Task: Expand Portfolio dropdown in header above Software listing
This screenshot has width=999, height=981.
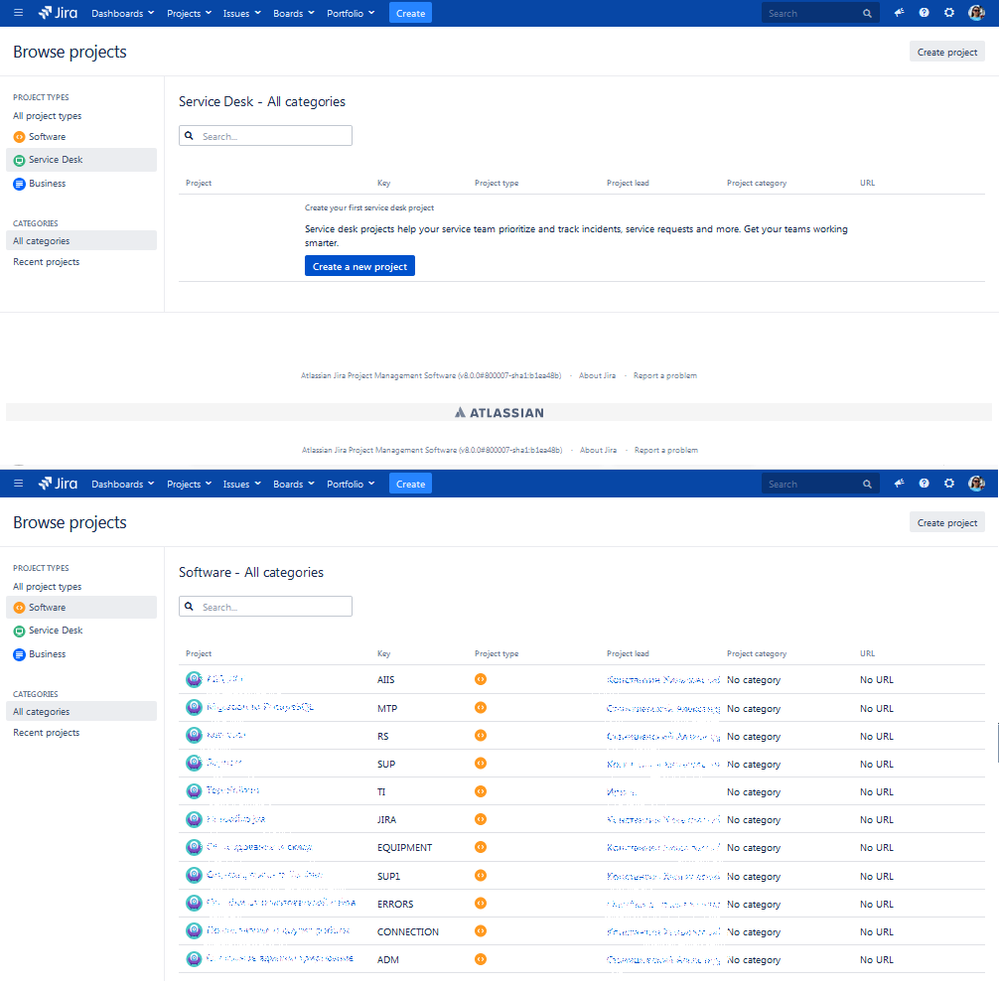Action: coord(350,484)
